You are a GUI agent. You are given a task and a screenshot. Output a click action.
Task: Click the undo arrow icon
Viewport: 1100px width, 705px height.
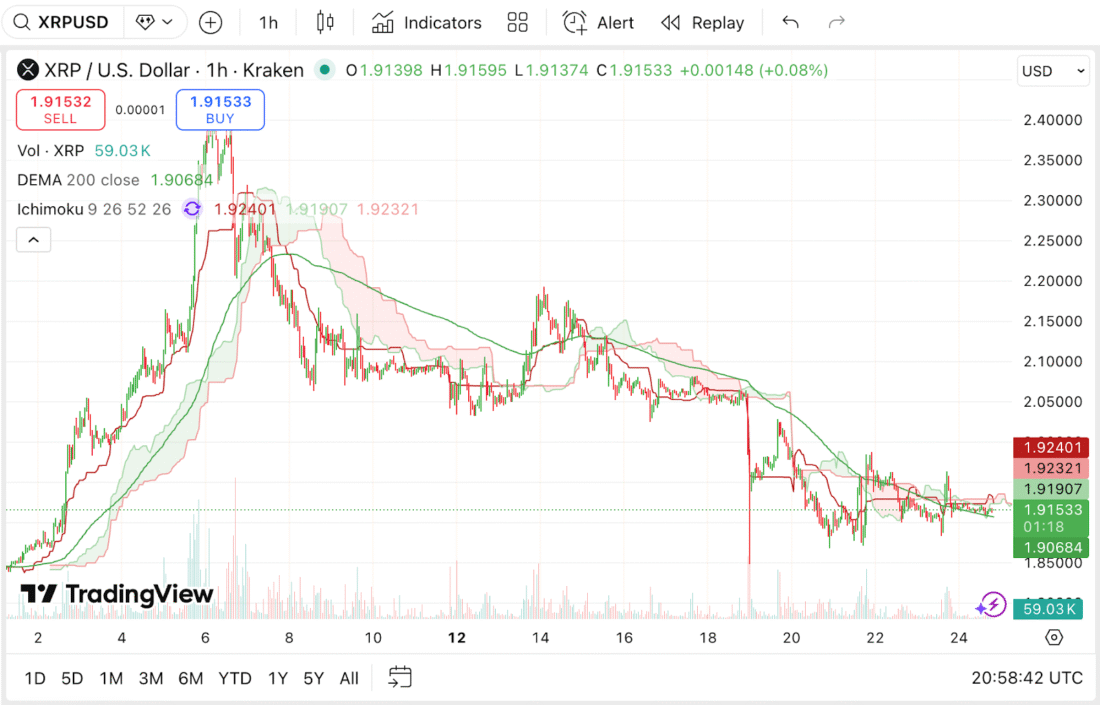[789, 22]
